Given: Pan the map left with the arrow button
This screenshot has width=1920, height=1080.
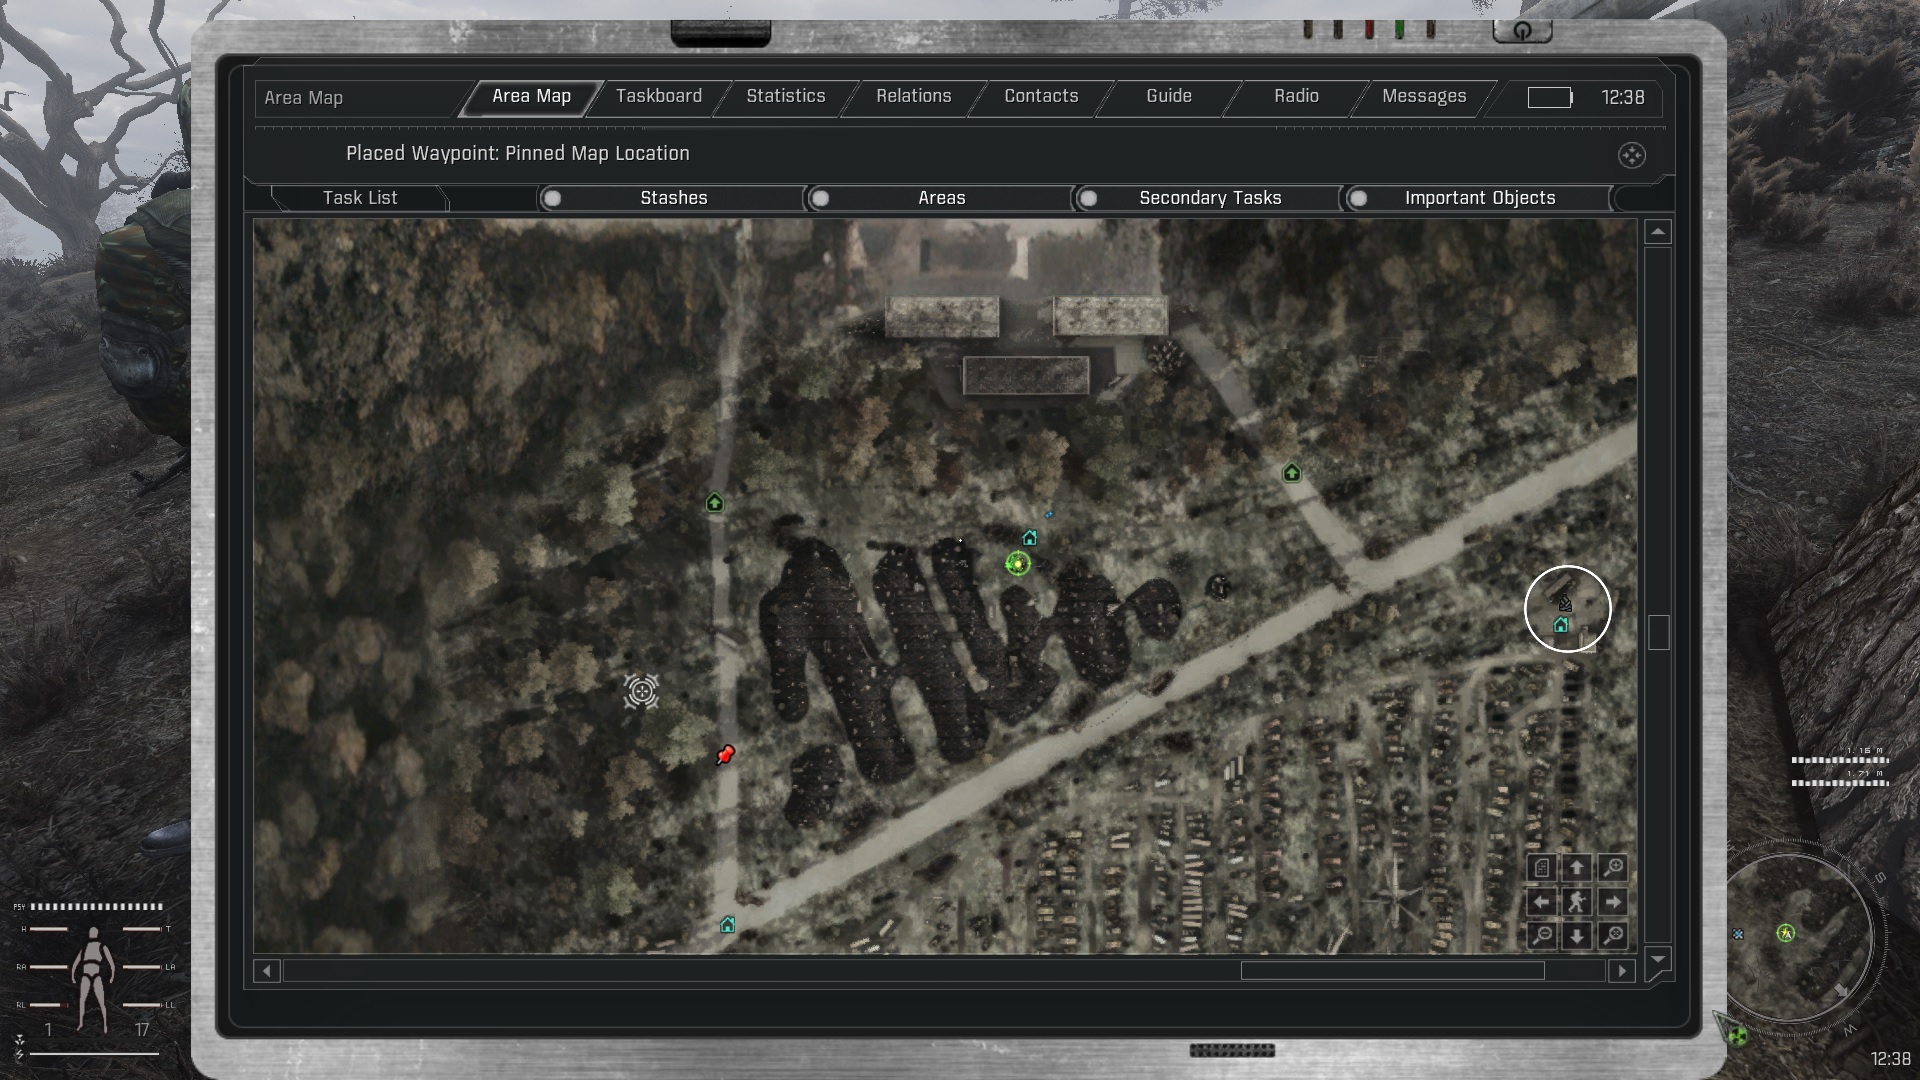Looking at the screenshot, I should (1542, 902).
